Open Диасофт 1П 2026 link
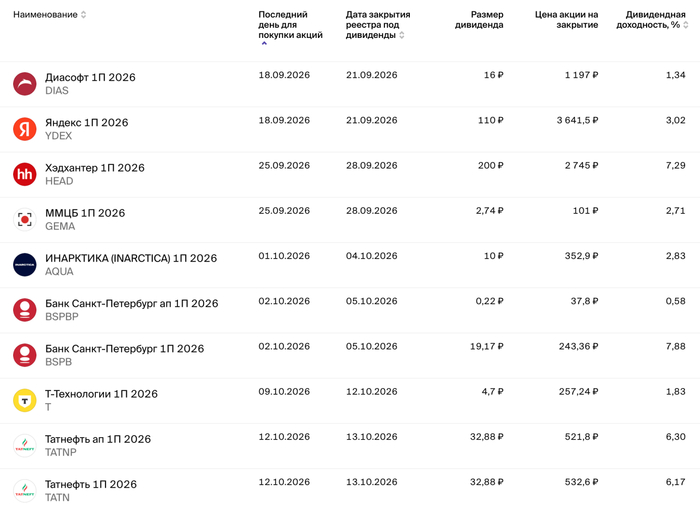This screenshot has width=700, height=512. 90,77
